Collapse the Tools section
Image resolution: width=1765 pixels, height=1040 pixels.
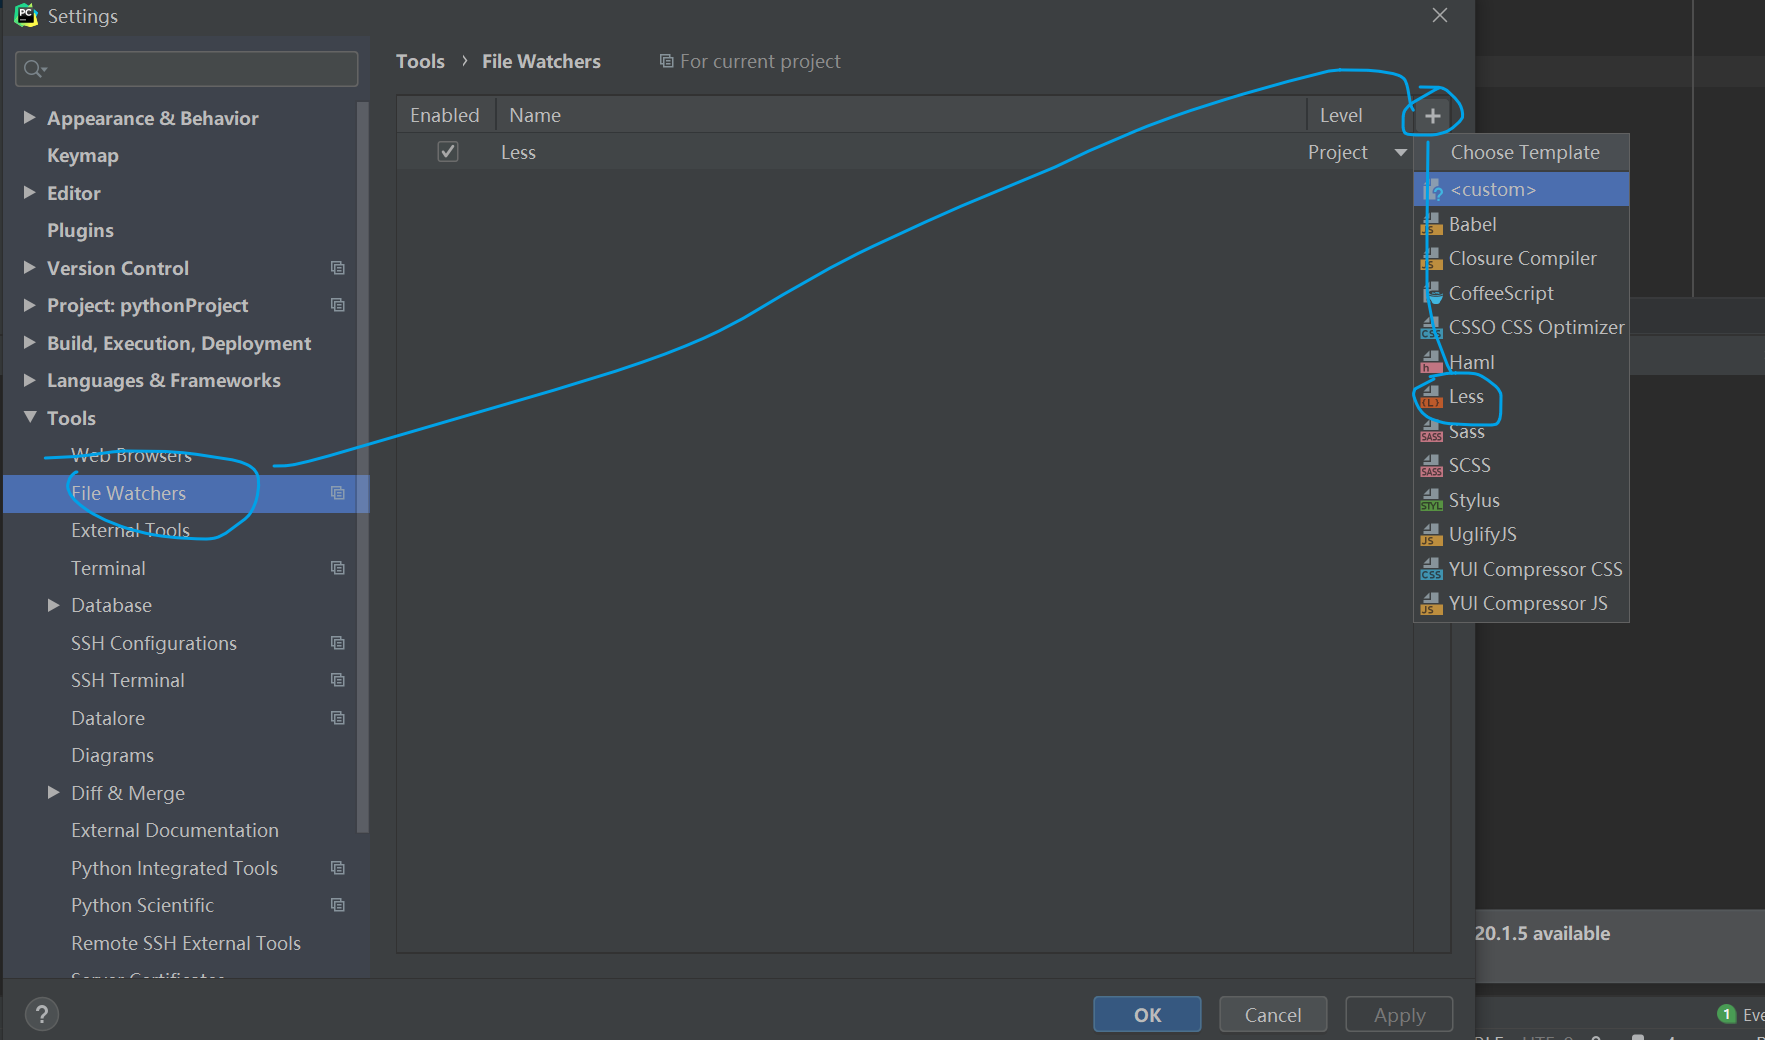pyautogui.click(x=30, y=417)
